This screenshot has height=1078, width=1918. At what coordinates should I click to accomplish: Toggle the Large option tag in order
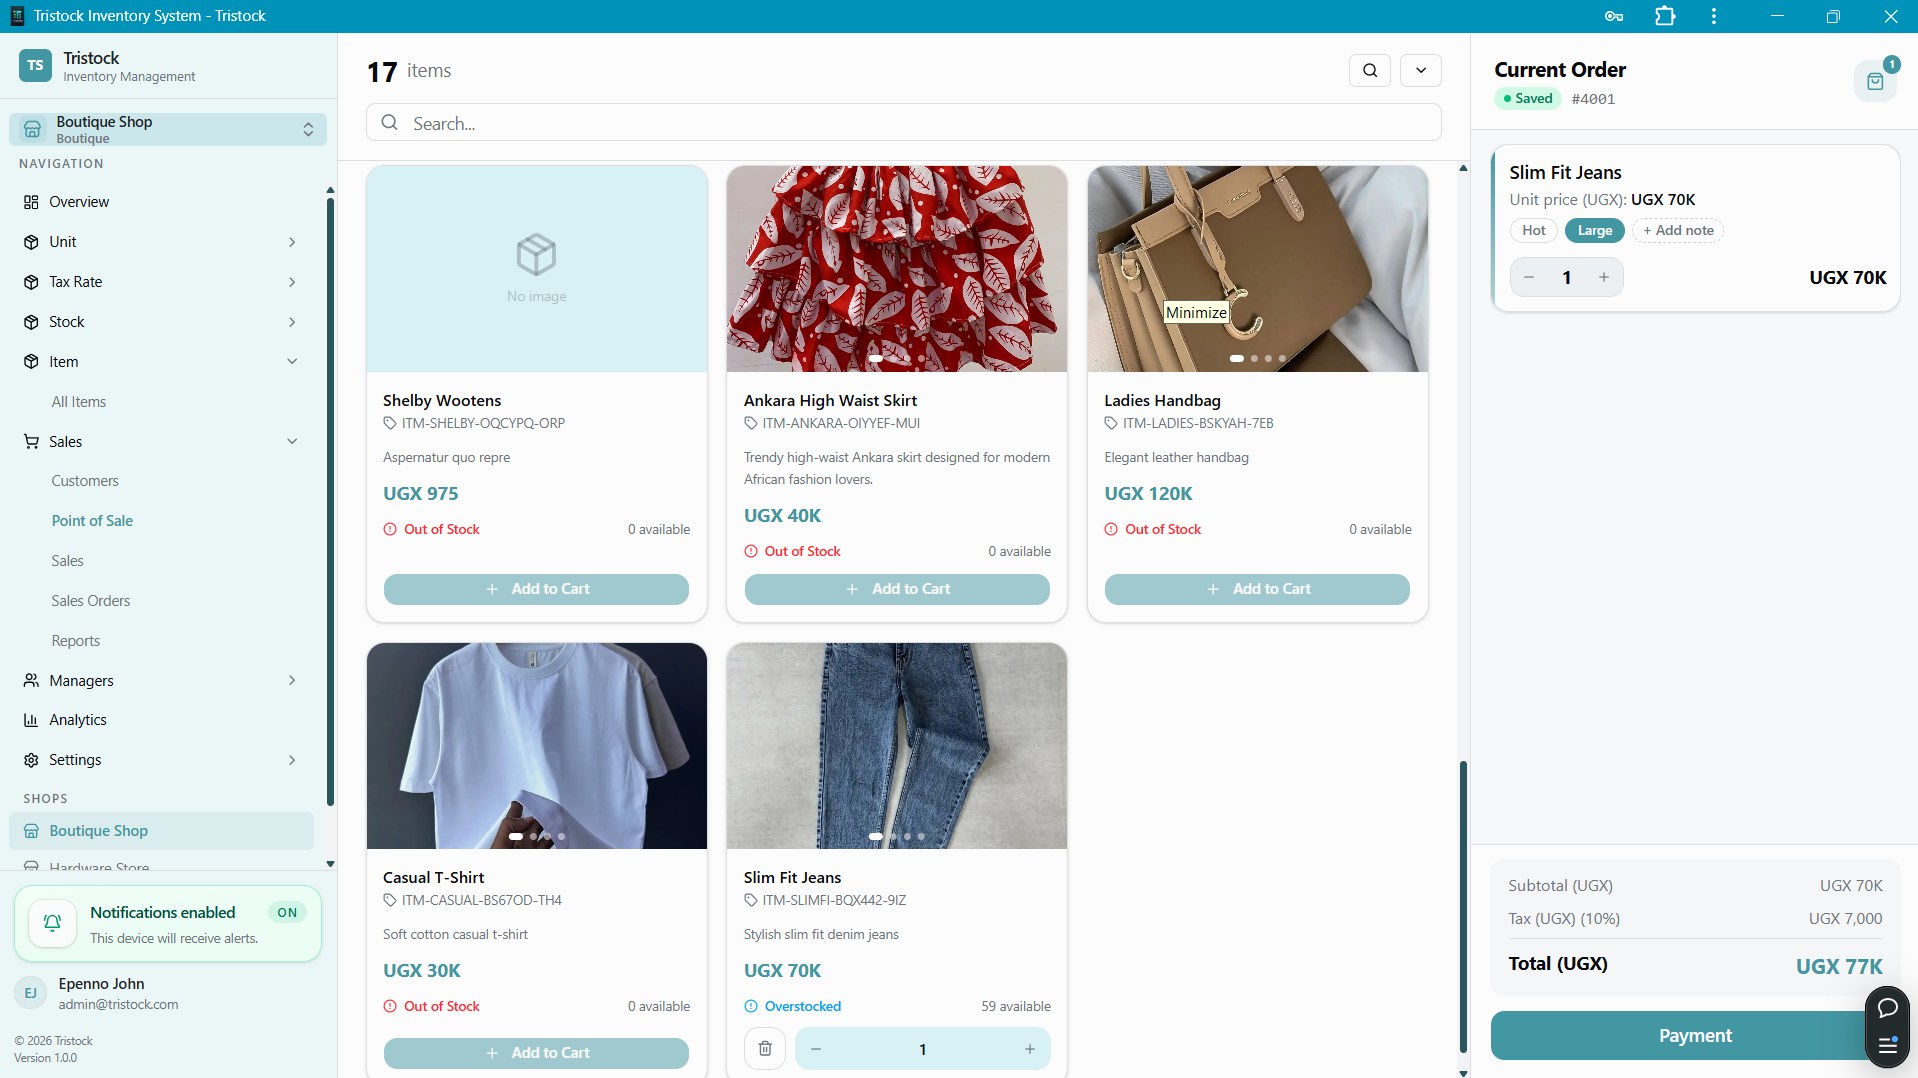[1594, 231]
